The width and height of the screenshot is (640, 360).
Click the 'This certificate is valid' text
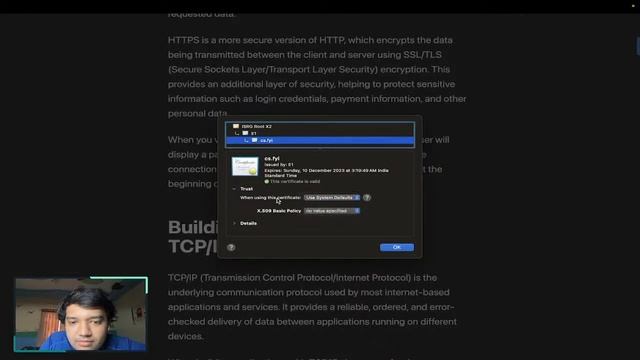pyautogui.click(x=295, y=182)
